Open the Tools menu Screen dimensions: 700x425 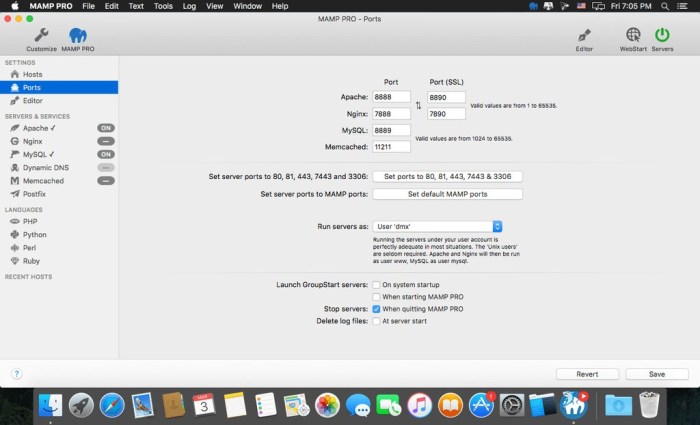[163, 6]
